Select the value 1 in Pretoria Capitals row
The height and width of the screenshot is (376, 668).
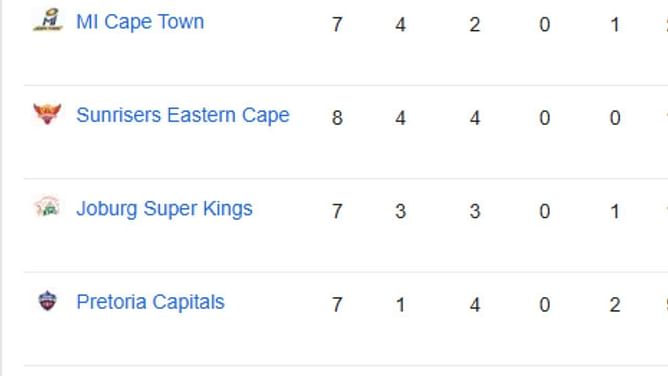pos(400,305)
